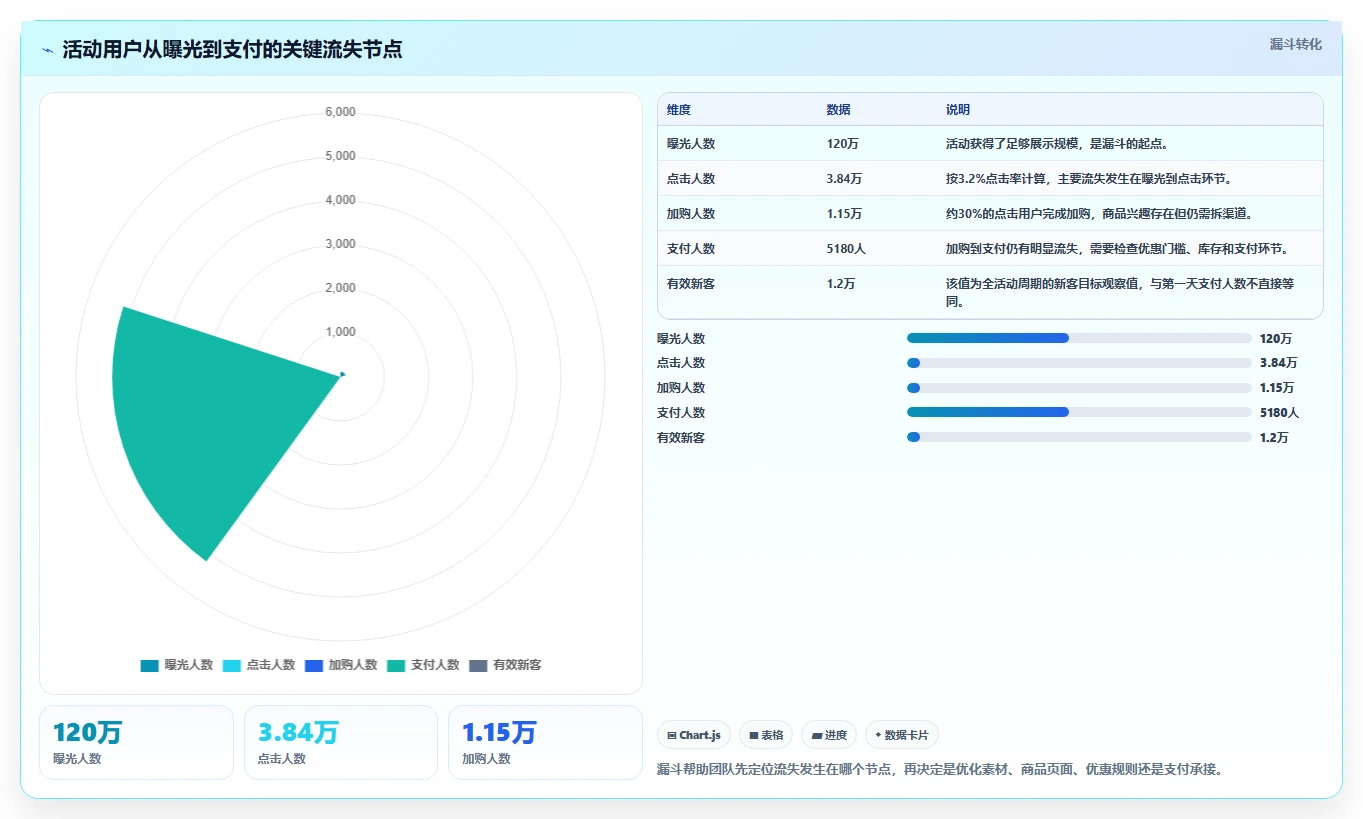This screenshot has height=819, width=1363.
Task: Click the 进度 tag chip
Action: [x=829, y=735]
